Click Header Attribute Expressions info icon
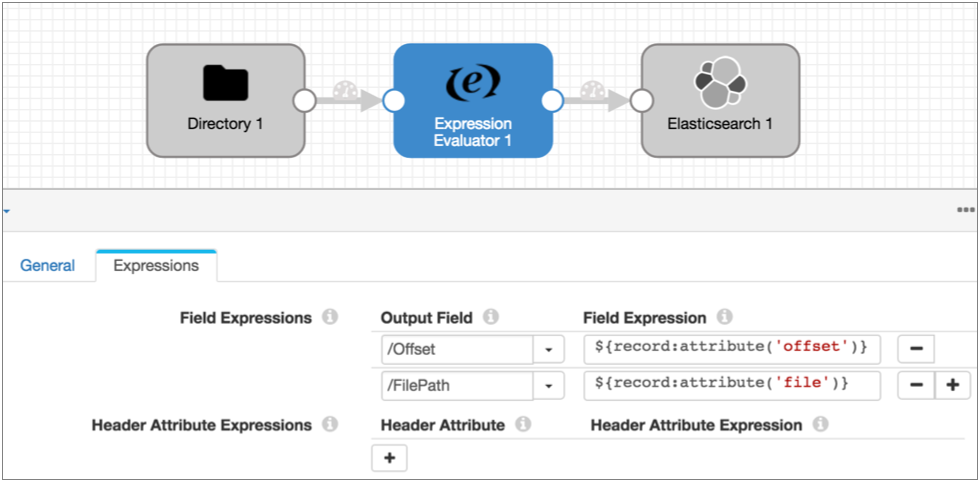Screen dimensions: 980x482 [x=331, y=425]
